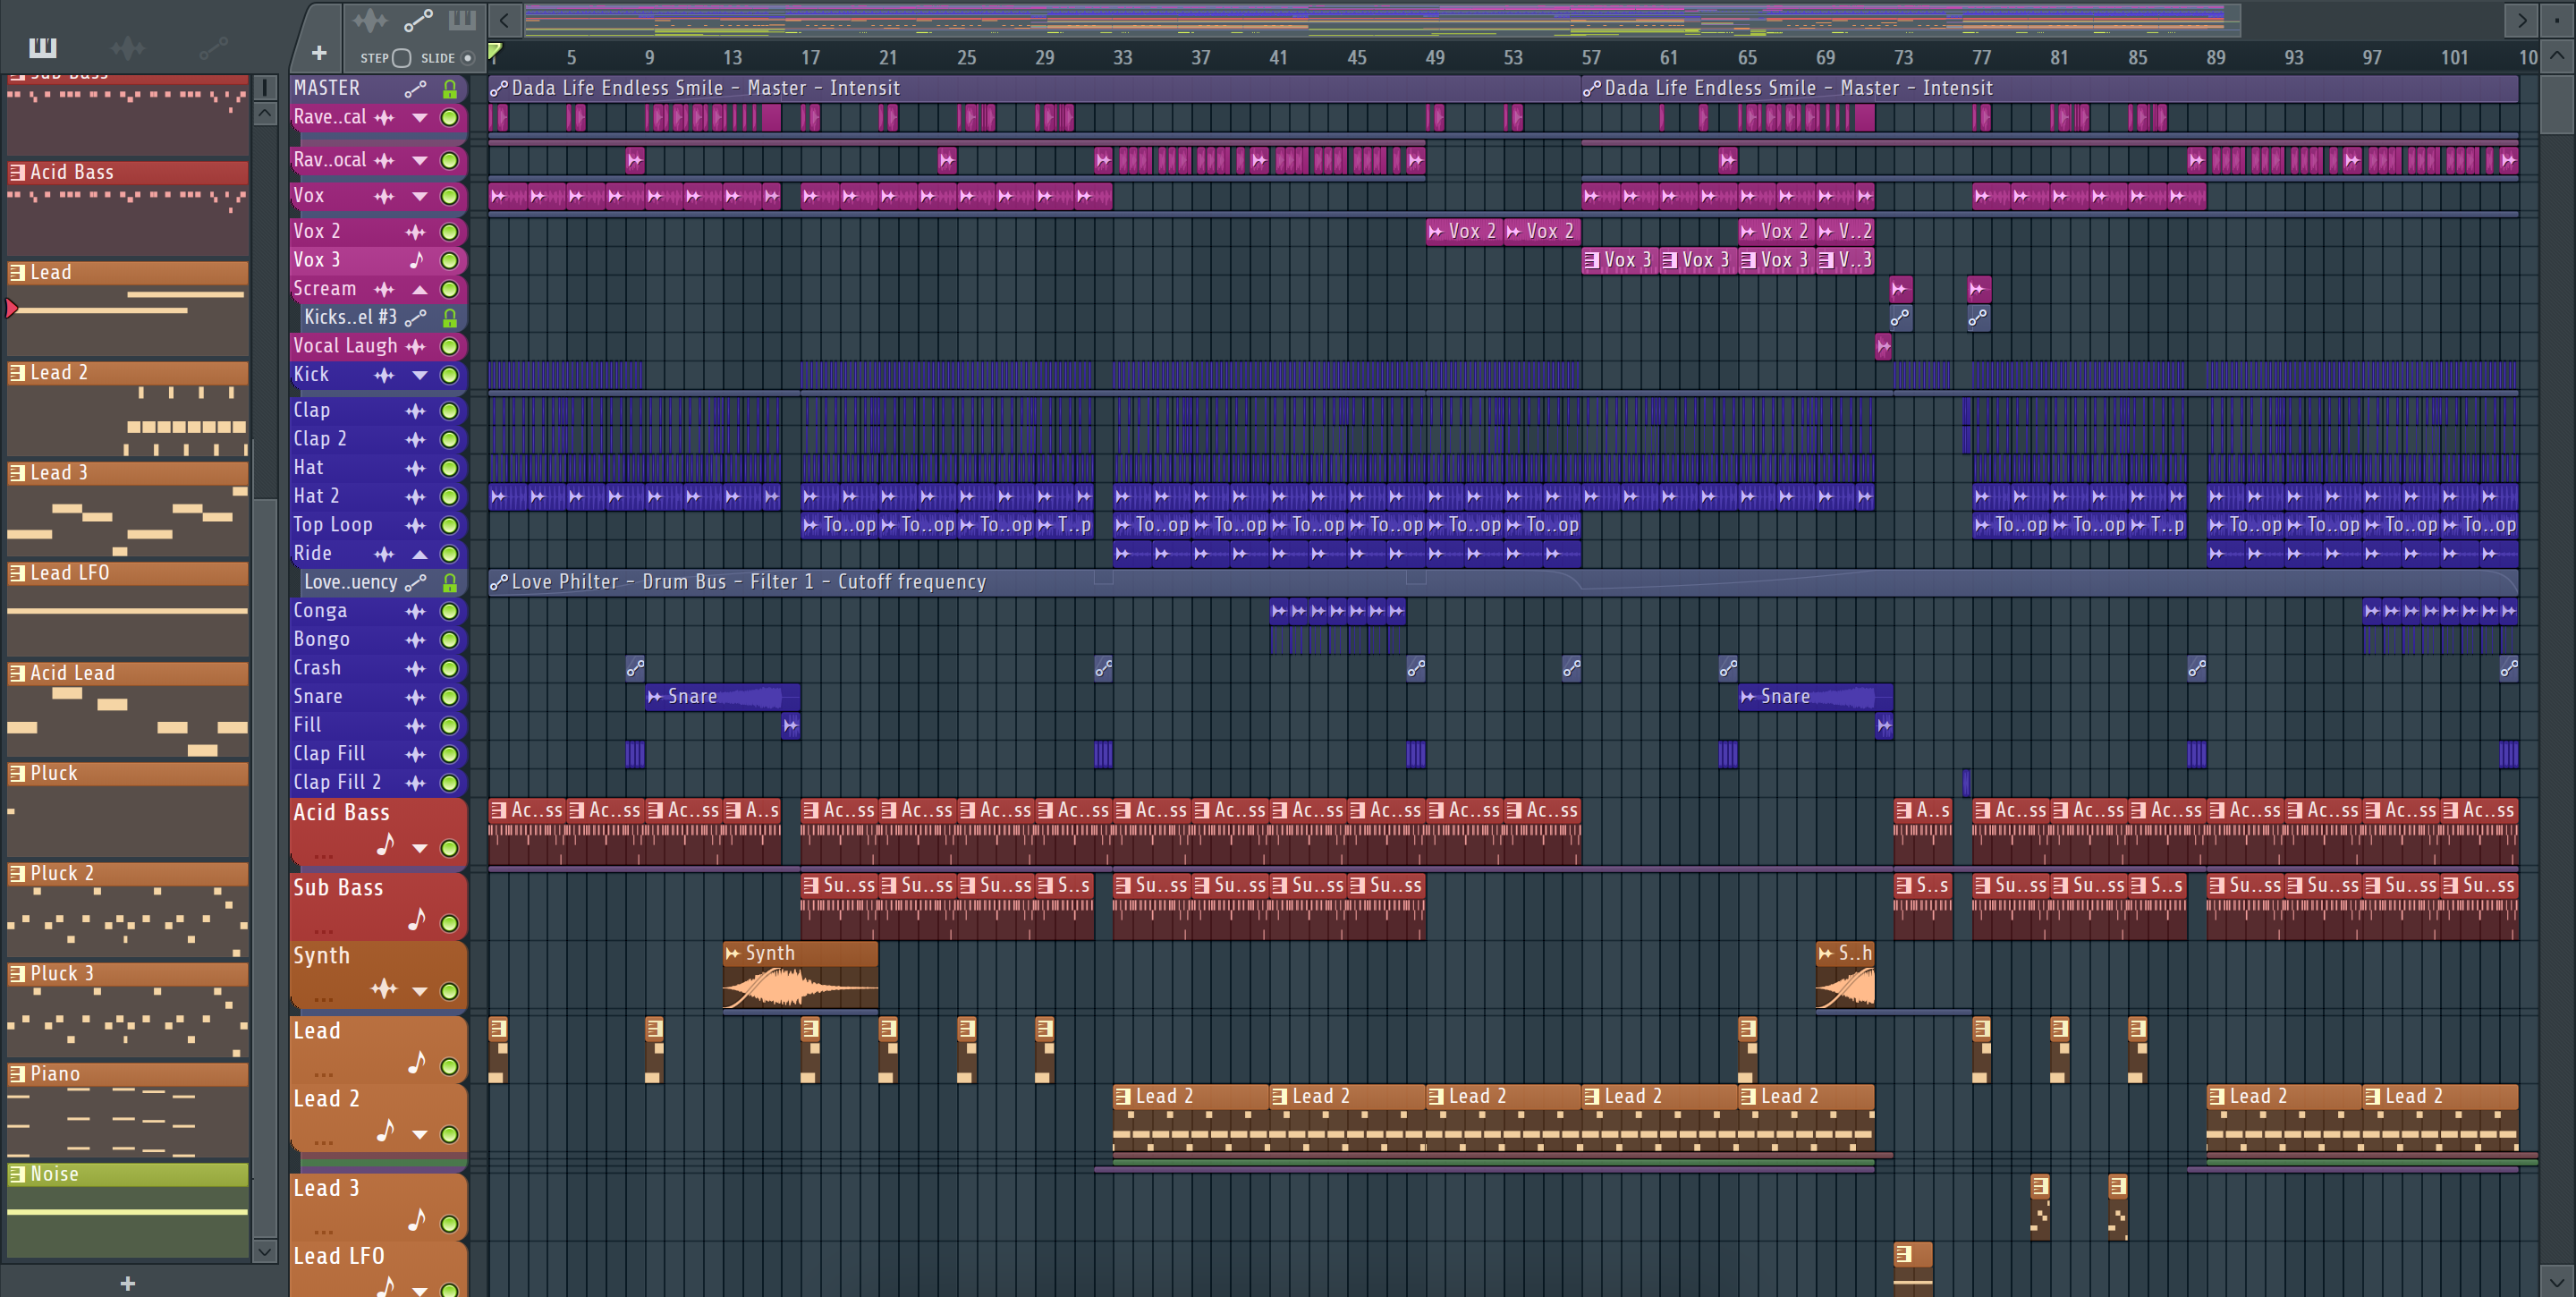Screen dimensions: 2576x1297
Task: Click the Conga track waveform icon
Action: pos(415,611)
